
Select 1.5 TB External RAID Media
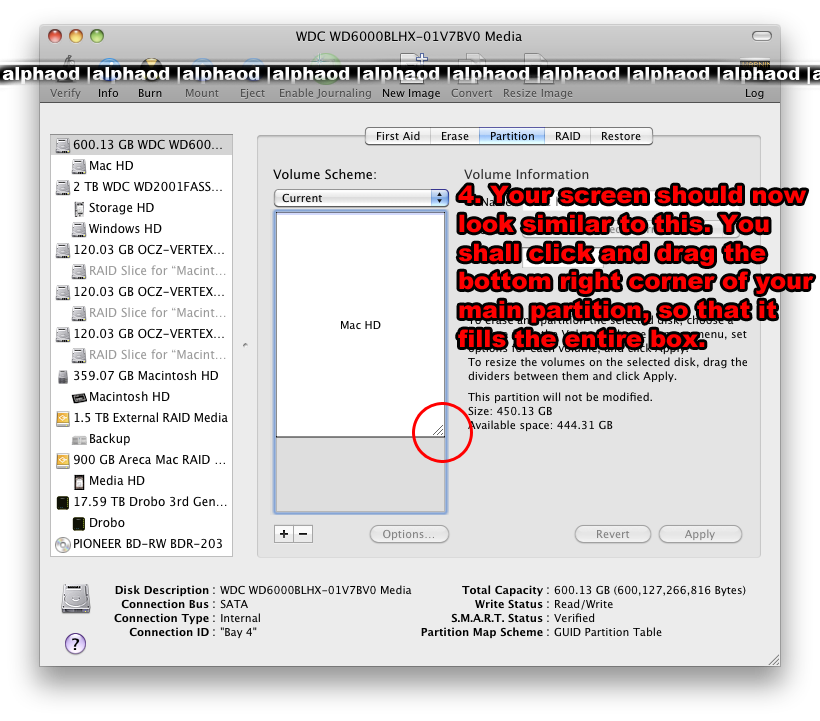point(142,417)
